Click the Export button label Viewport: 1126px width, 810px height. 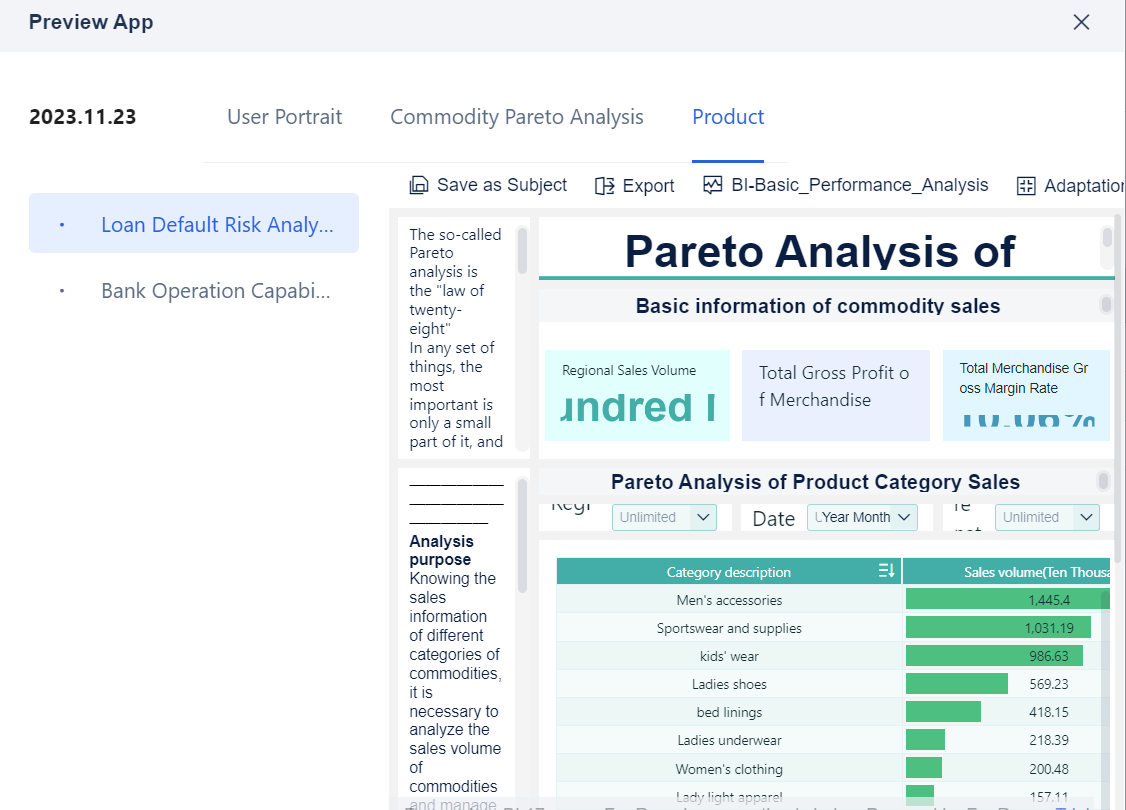point(648,186)
